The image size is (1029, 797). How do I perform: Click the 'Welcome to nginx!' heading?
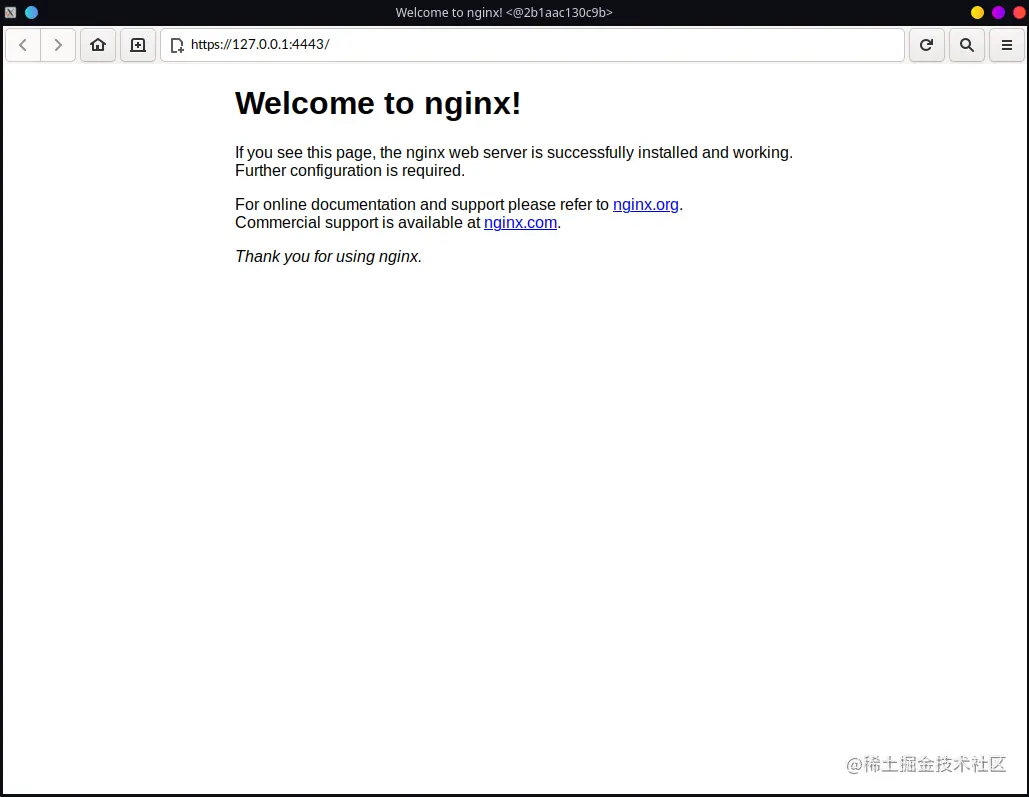[377, 103]
